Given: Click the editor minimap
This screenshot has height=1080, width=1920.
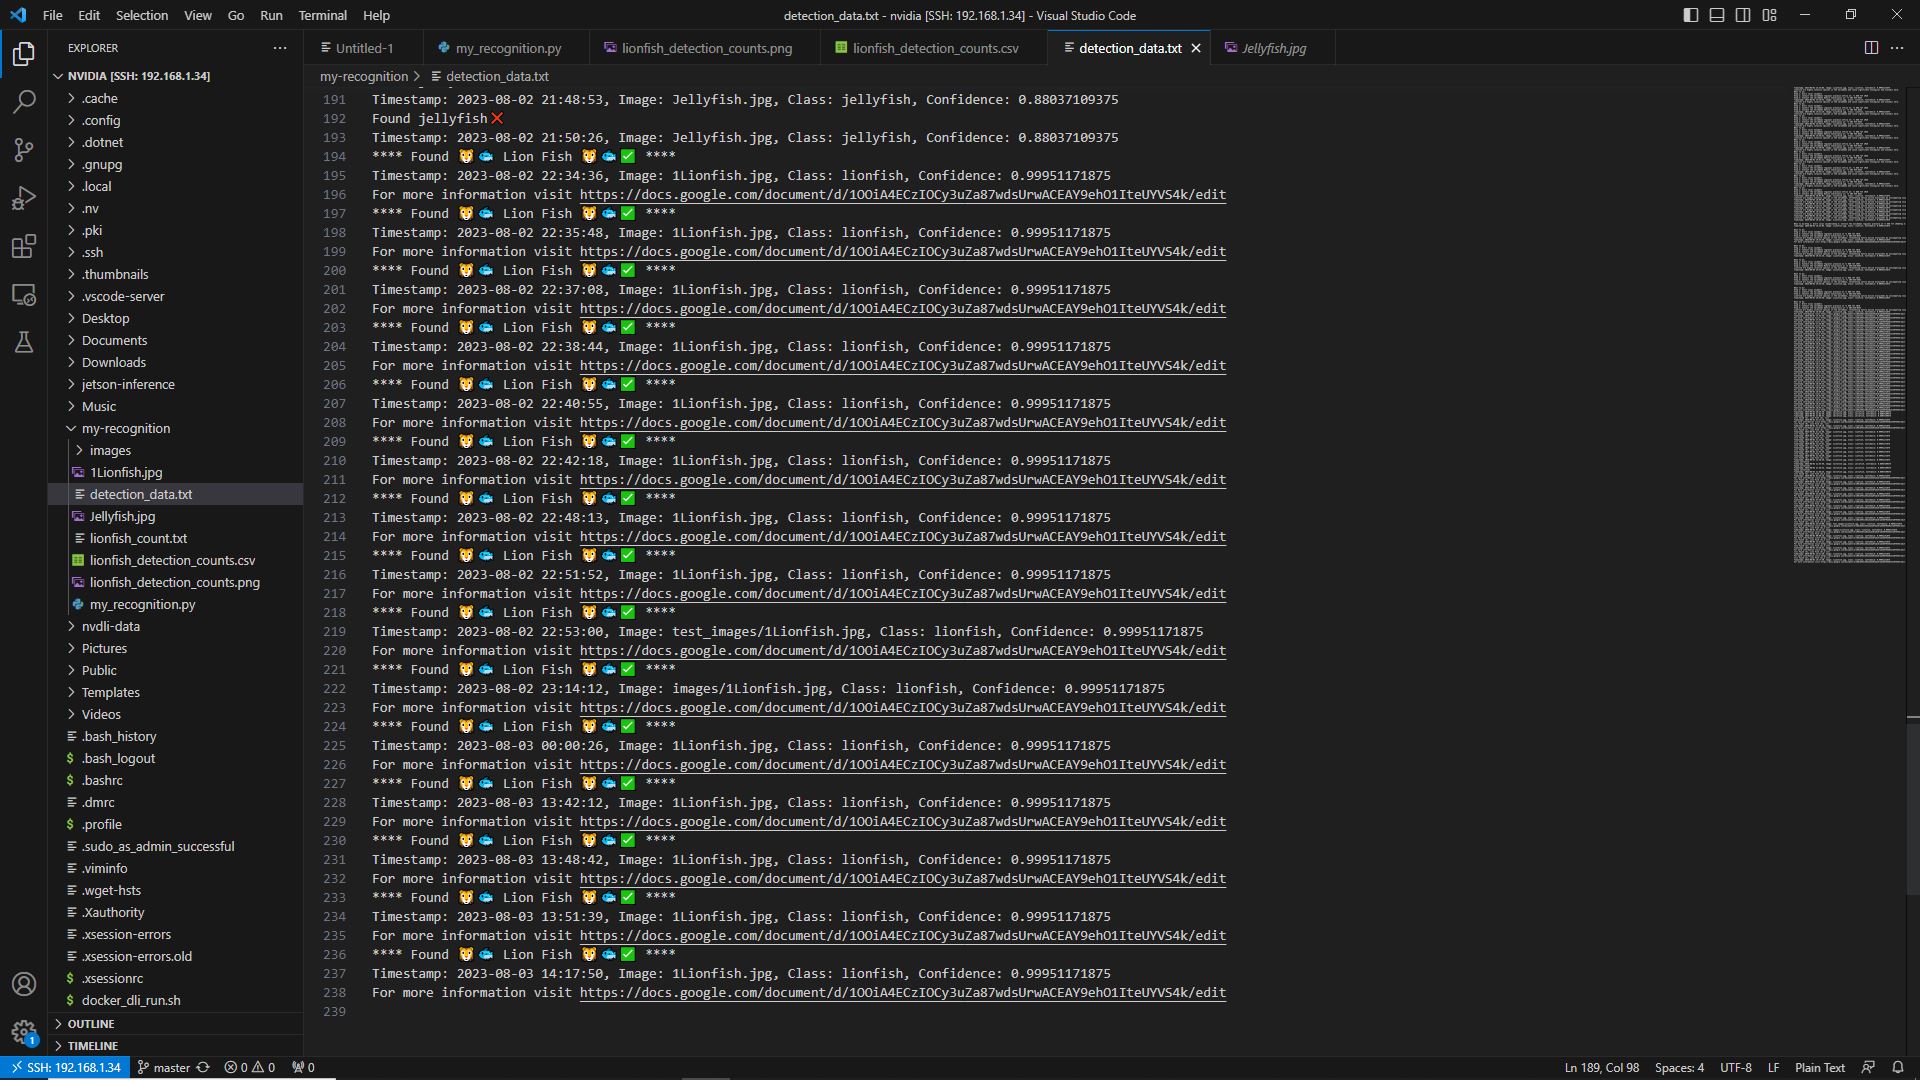Looking at the screenshot, I should click(1849, 325).
